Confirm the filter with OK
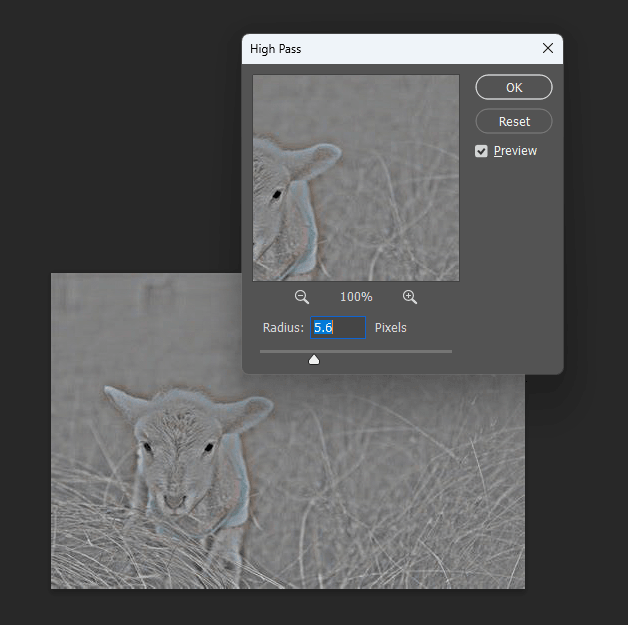 pyautogui.click(x=513, y=88)
